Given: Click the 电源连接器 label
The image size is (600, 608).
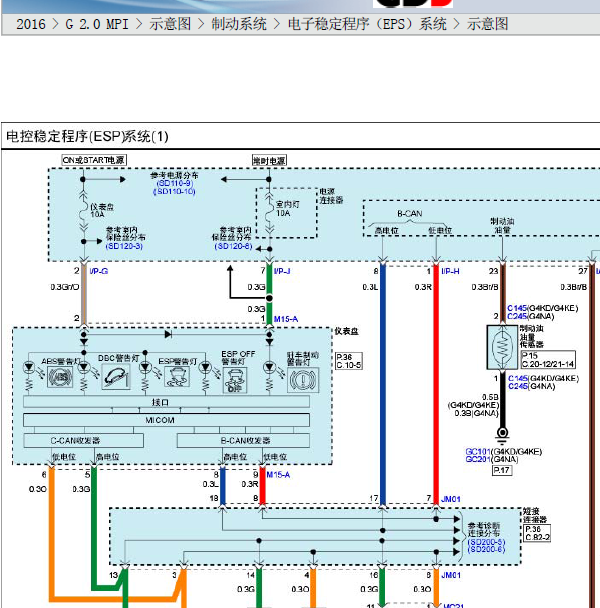Looking at the screenshot, I should click(x=331, y=196).
